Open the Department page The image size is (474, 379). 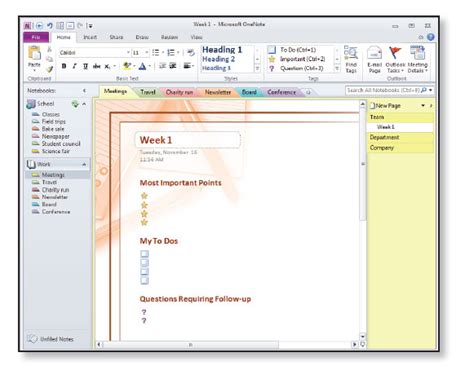pos(401,137)
